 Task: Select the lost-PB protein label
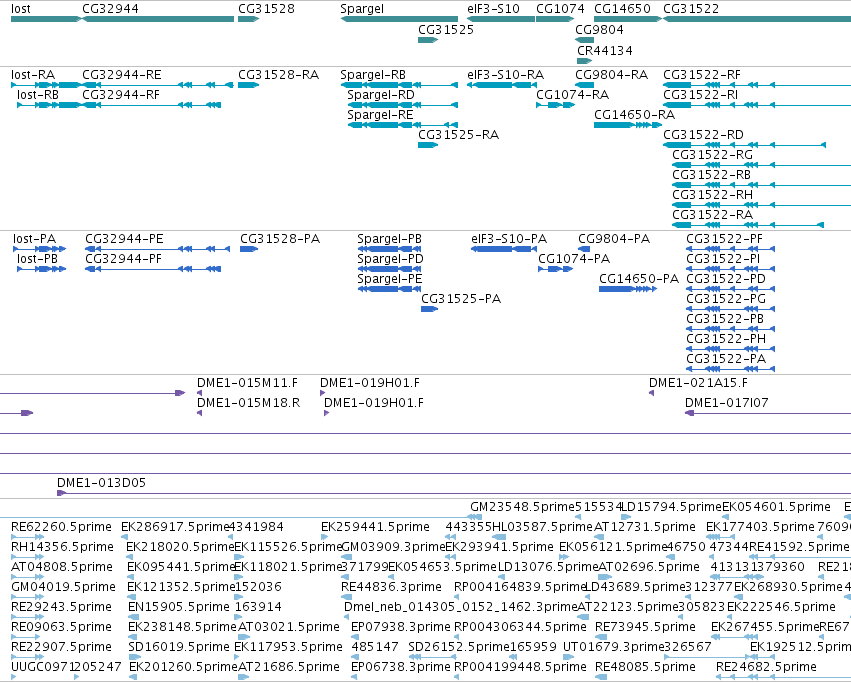(37, 259)
